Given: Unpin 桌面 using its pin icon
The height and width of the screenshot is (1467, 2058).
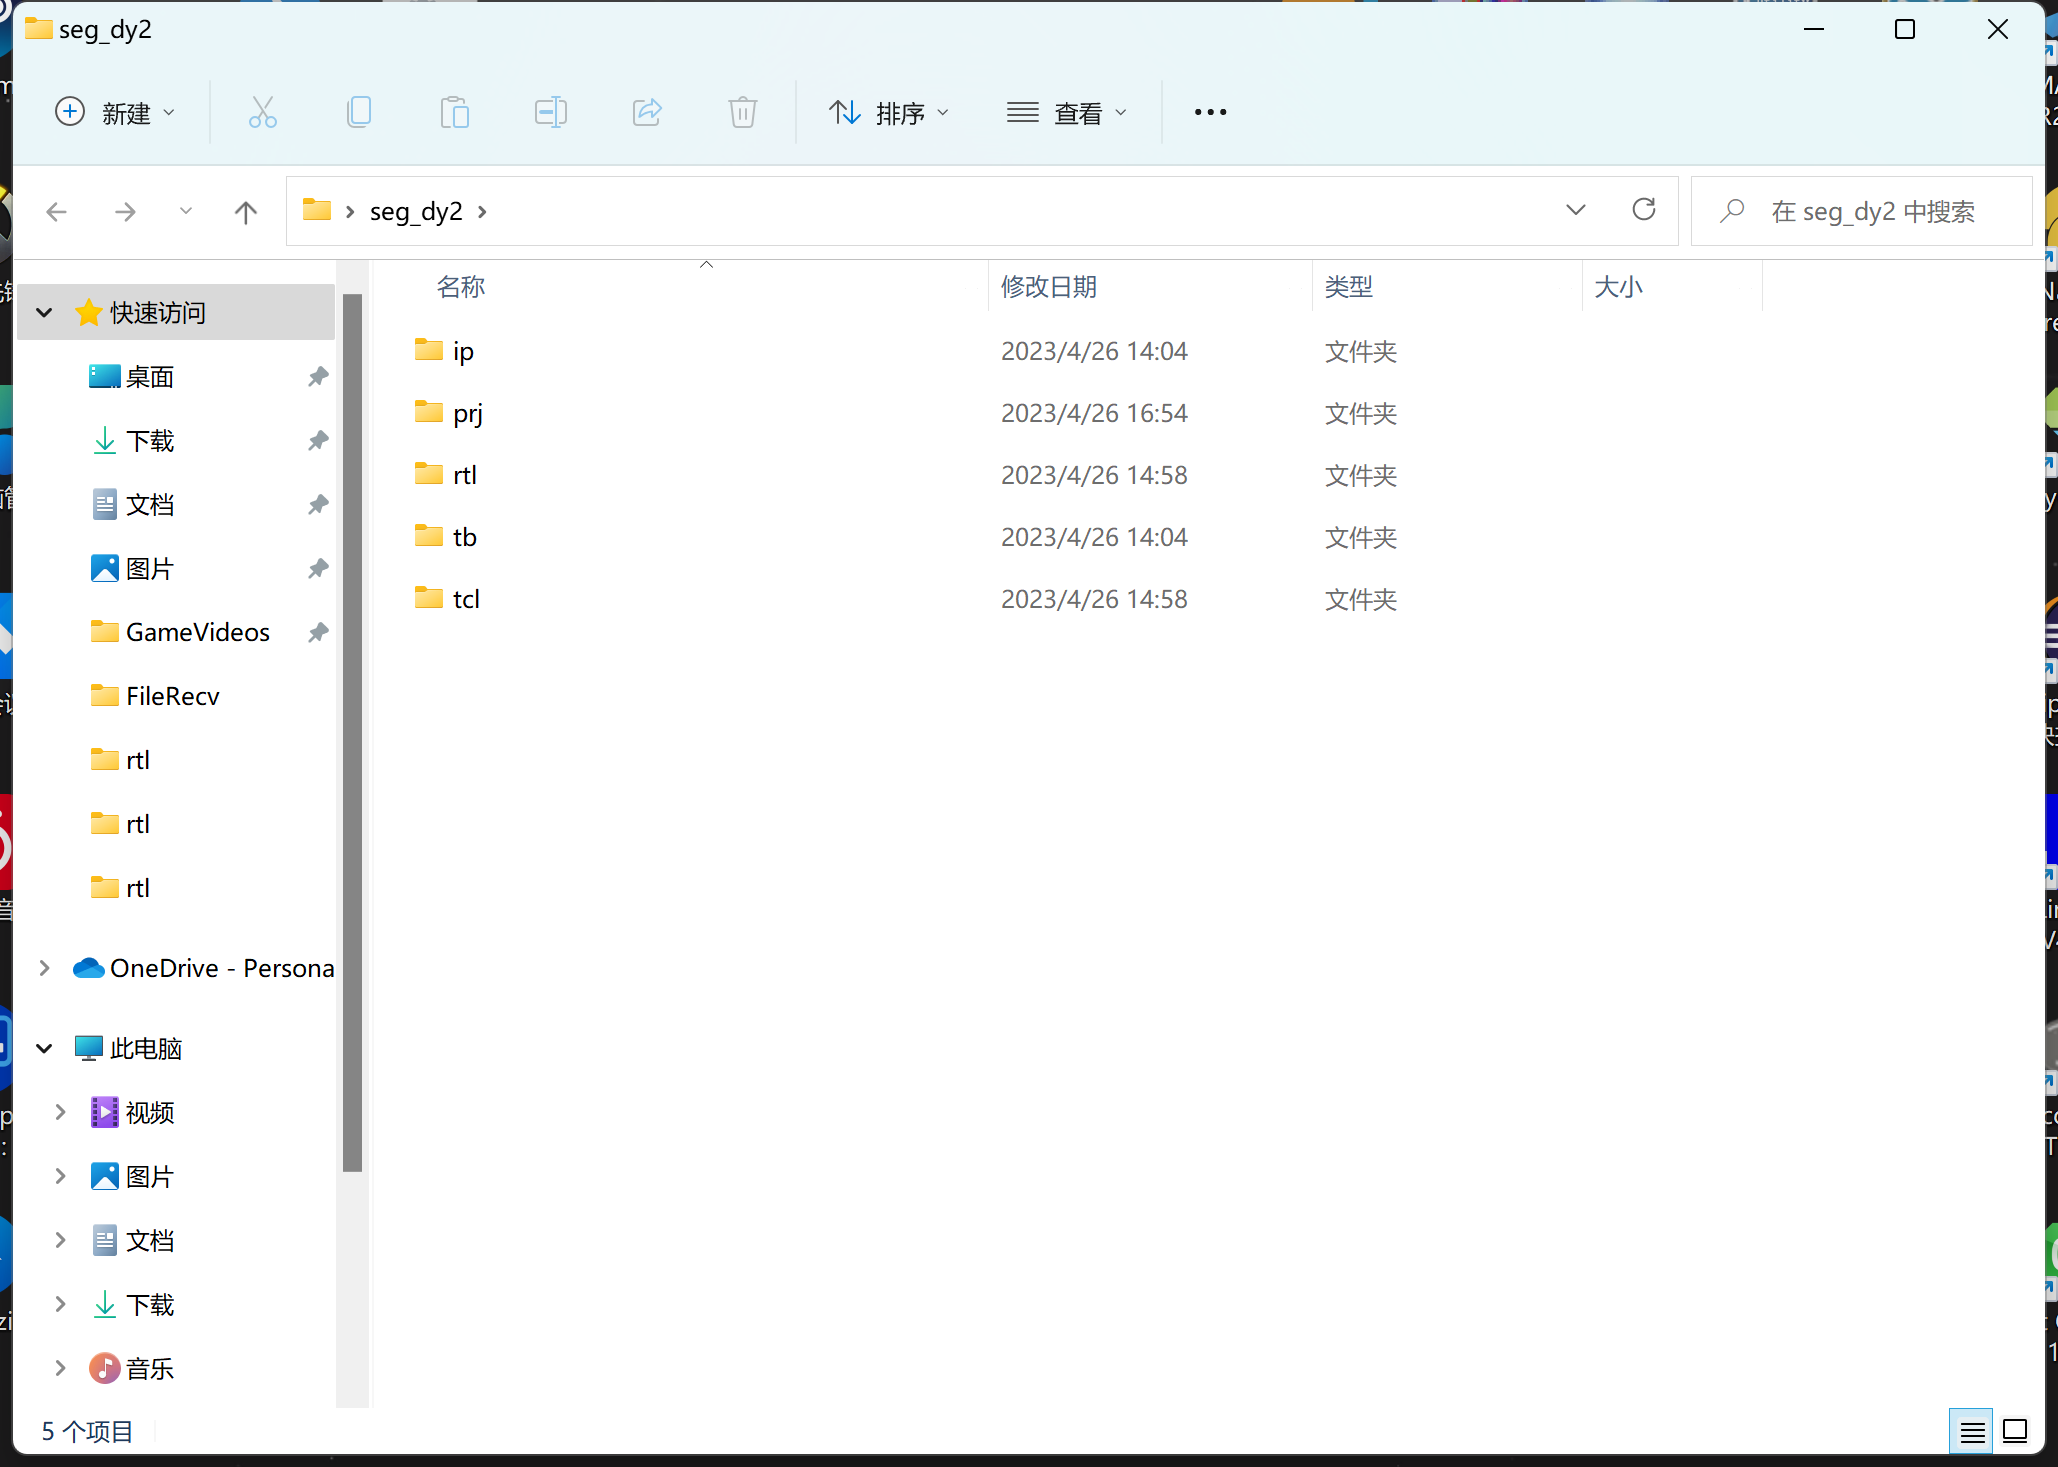Looking at the screenshot, I should (318, 377).
